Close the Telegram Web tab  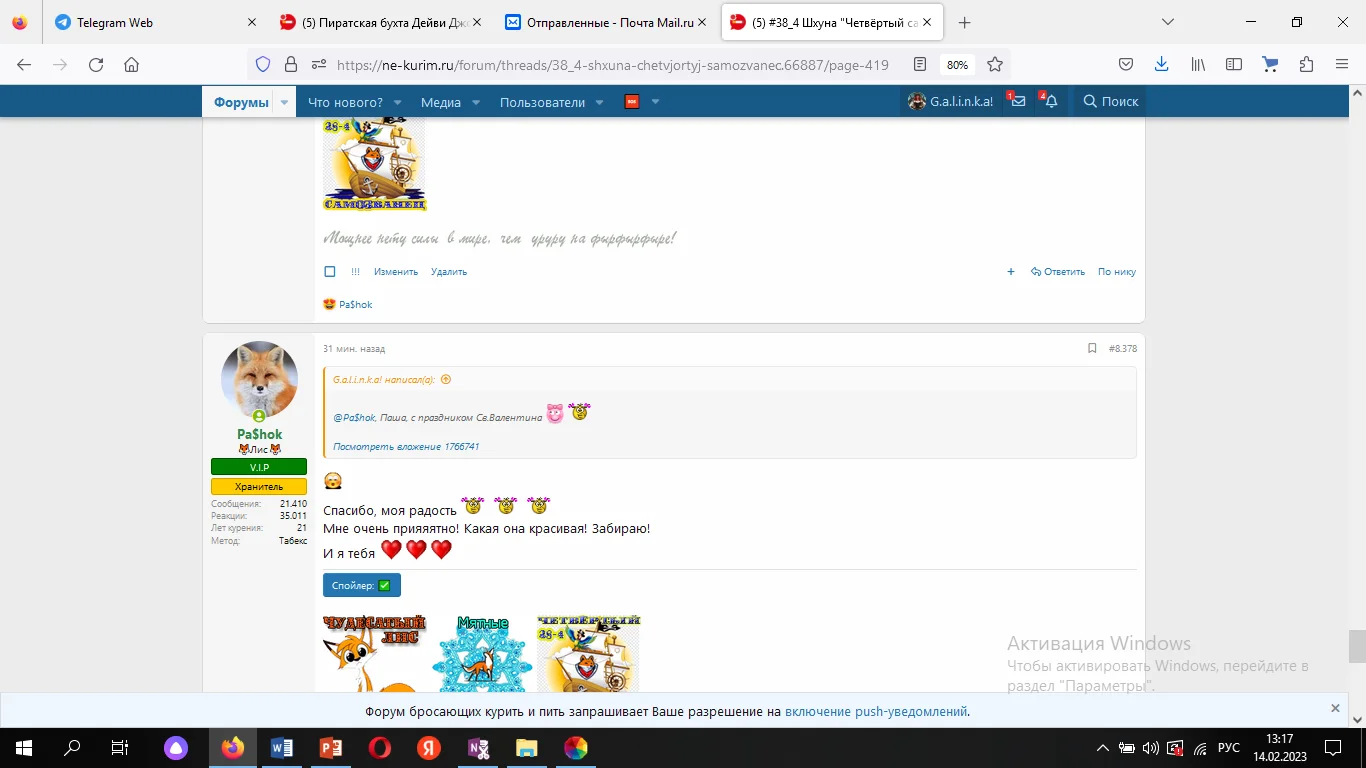(251, 22)
